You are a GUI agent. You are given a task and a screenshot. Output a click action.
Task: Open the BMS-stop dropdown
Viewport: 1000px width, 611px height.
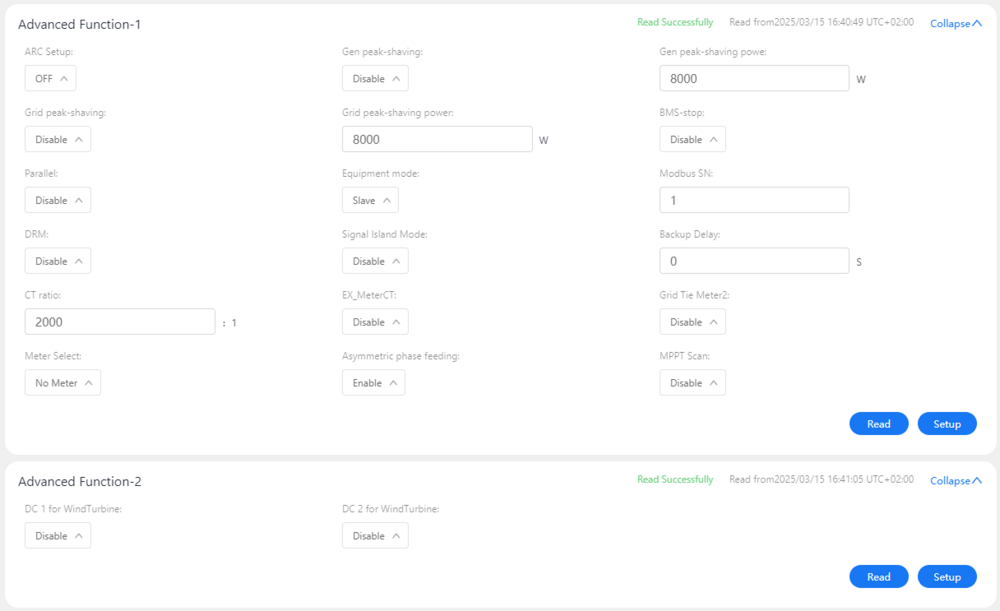pyautogui.click(x=692, y=140)
